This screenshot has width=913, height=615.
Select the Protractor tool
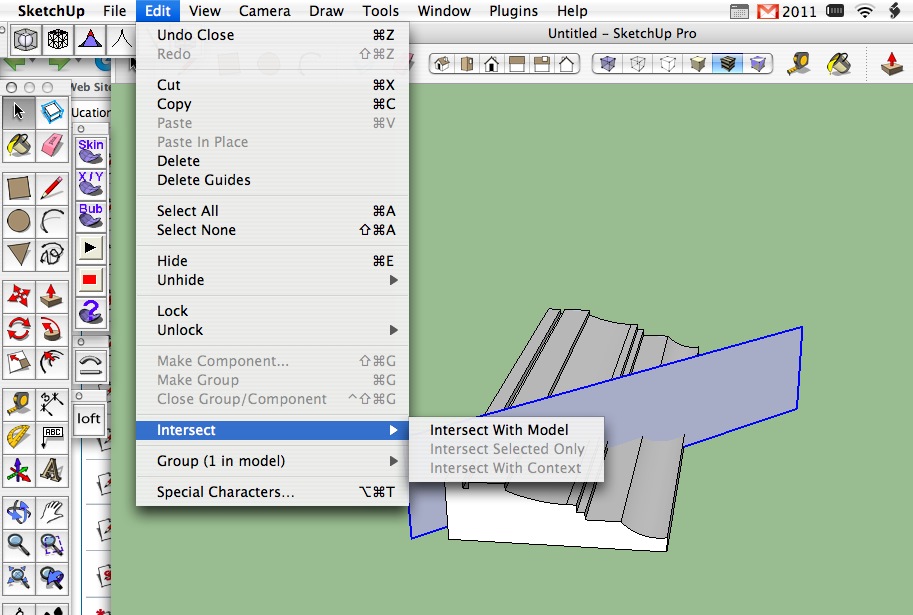tap(18, 437)
